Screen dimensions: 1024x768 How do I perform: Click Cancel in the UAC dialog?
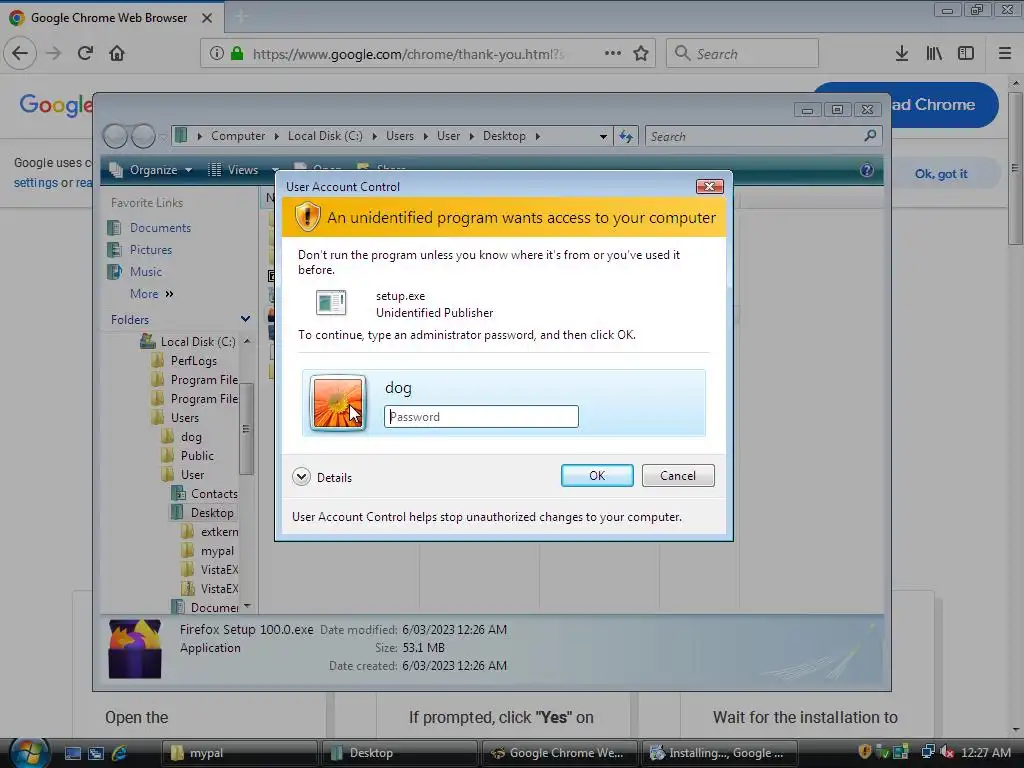pyautogui.click(x=678, y=475)
